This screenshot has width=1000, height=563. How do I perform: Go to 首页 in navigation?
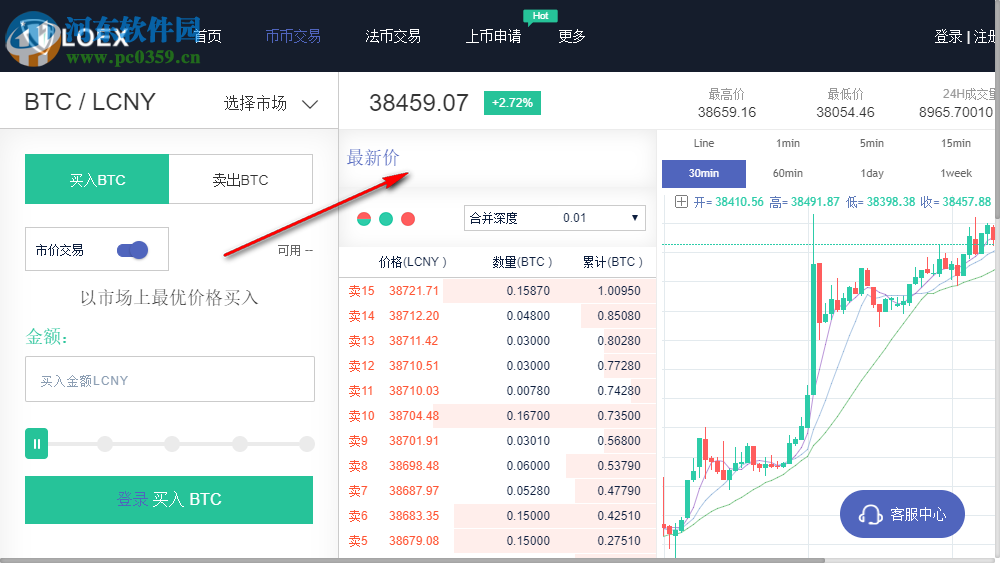(208, 36)
